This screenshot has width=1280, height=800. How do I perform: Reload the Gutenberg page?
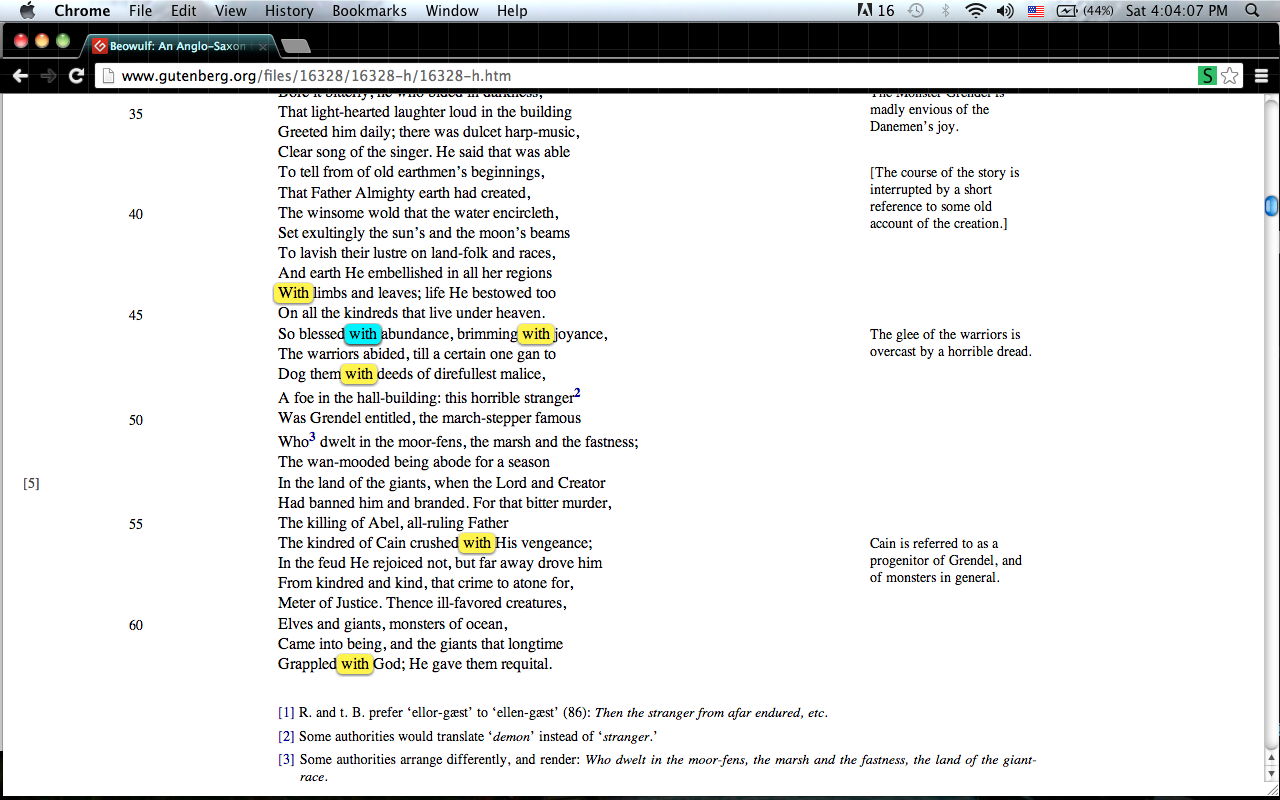76,76
